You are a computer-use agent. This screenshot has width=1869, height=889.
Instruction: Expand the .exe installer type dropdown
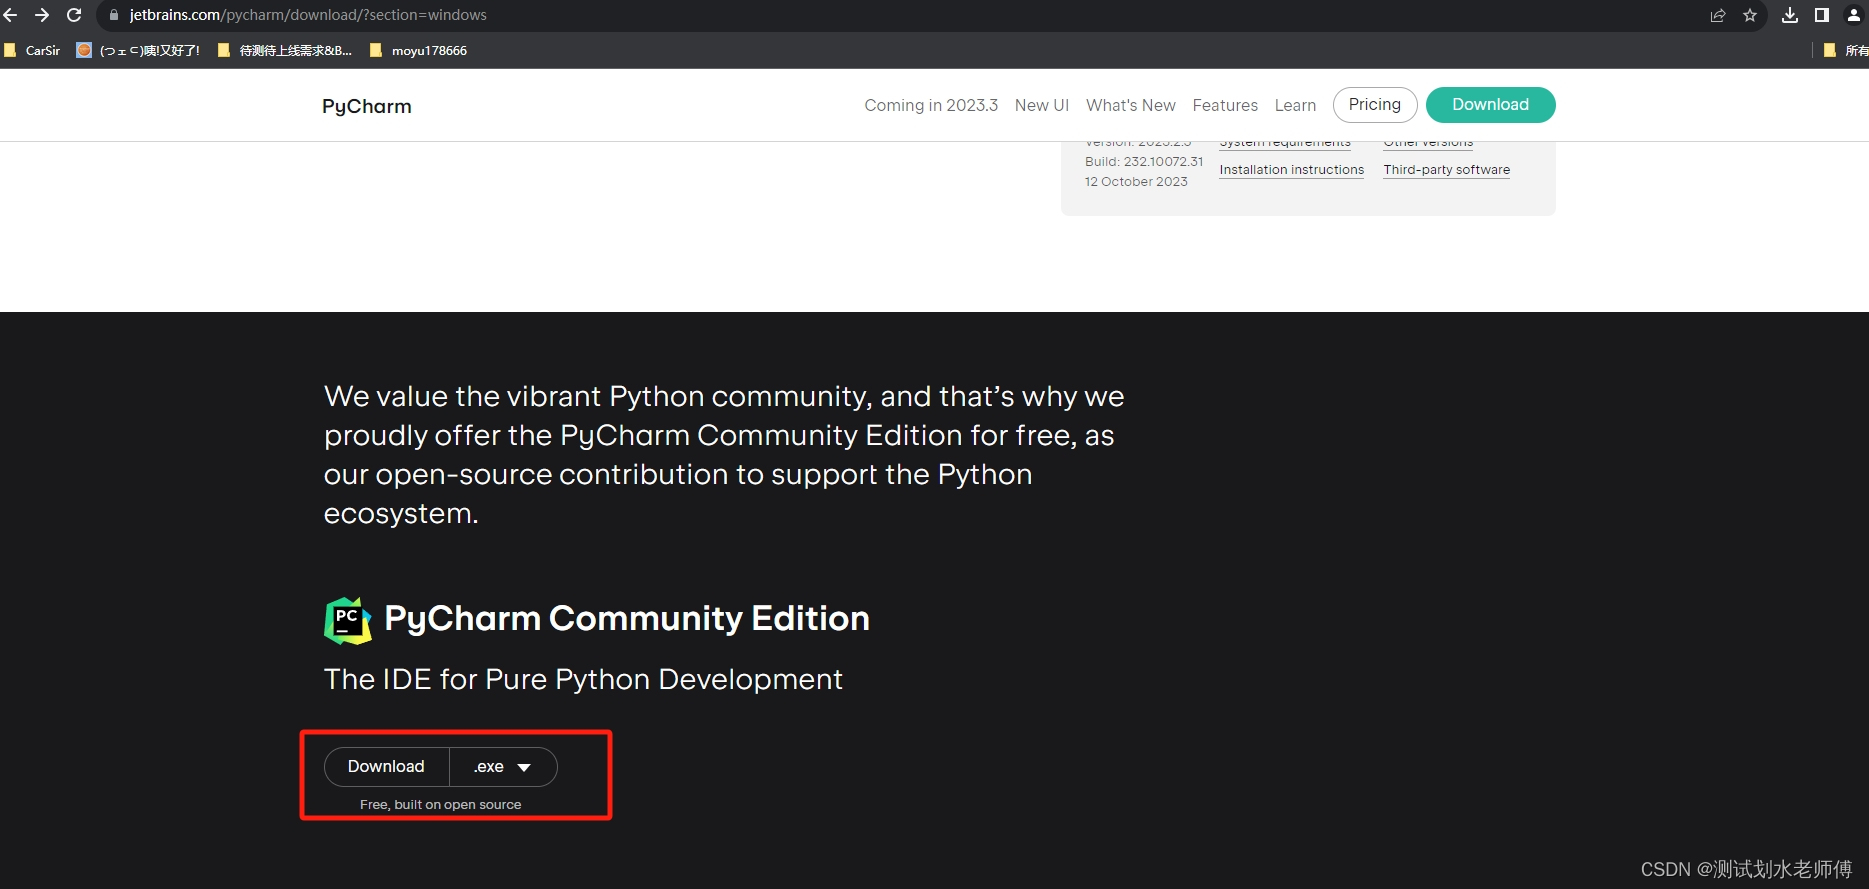point(503,767)
